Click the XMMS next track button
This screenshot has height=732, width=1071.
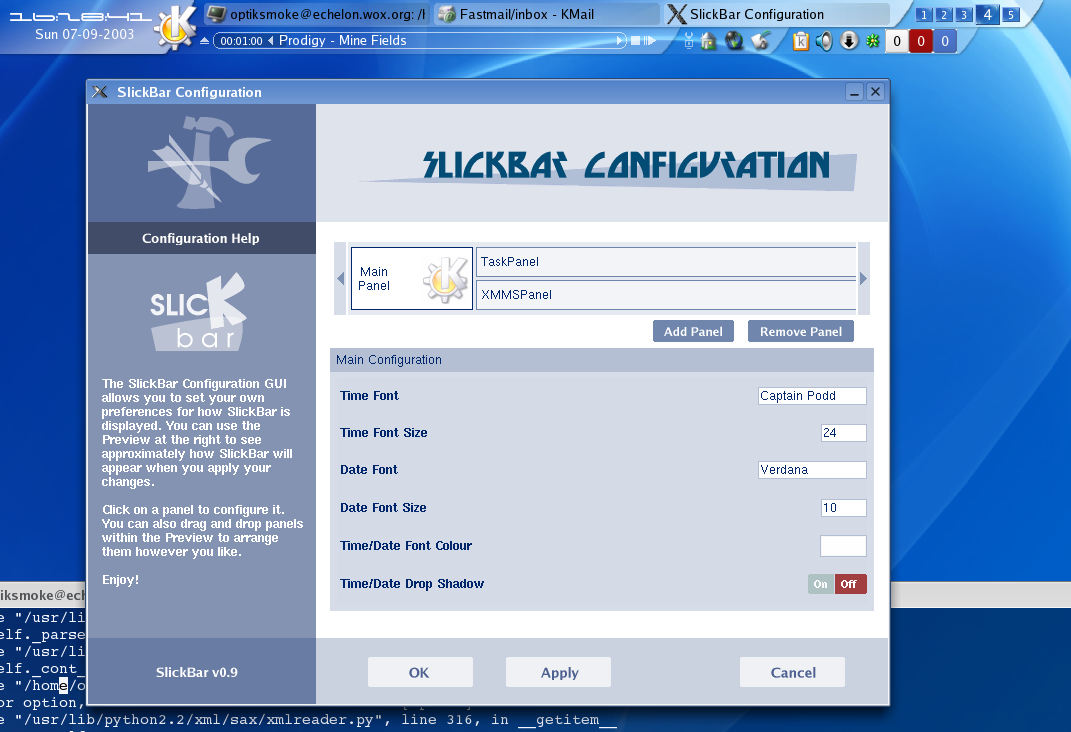(x=650, y=41)
